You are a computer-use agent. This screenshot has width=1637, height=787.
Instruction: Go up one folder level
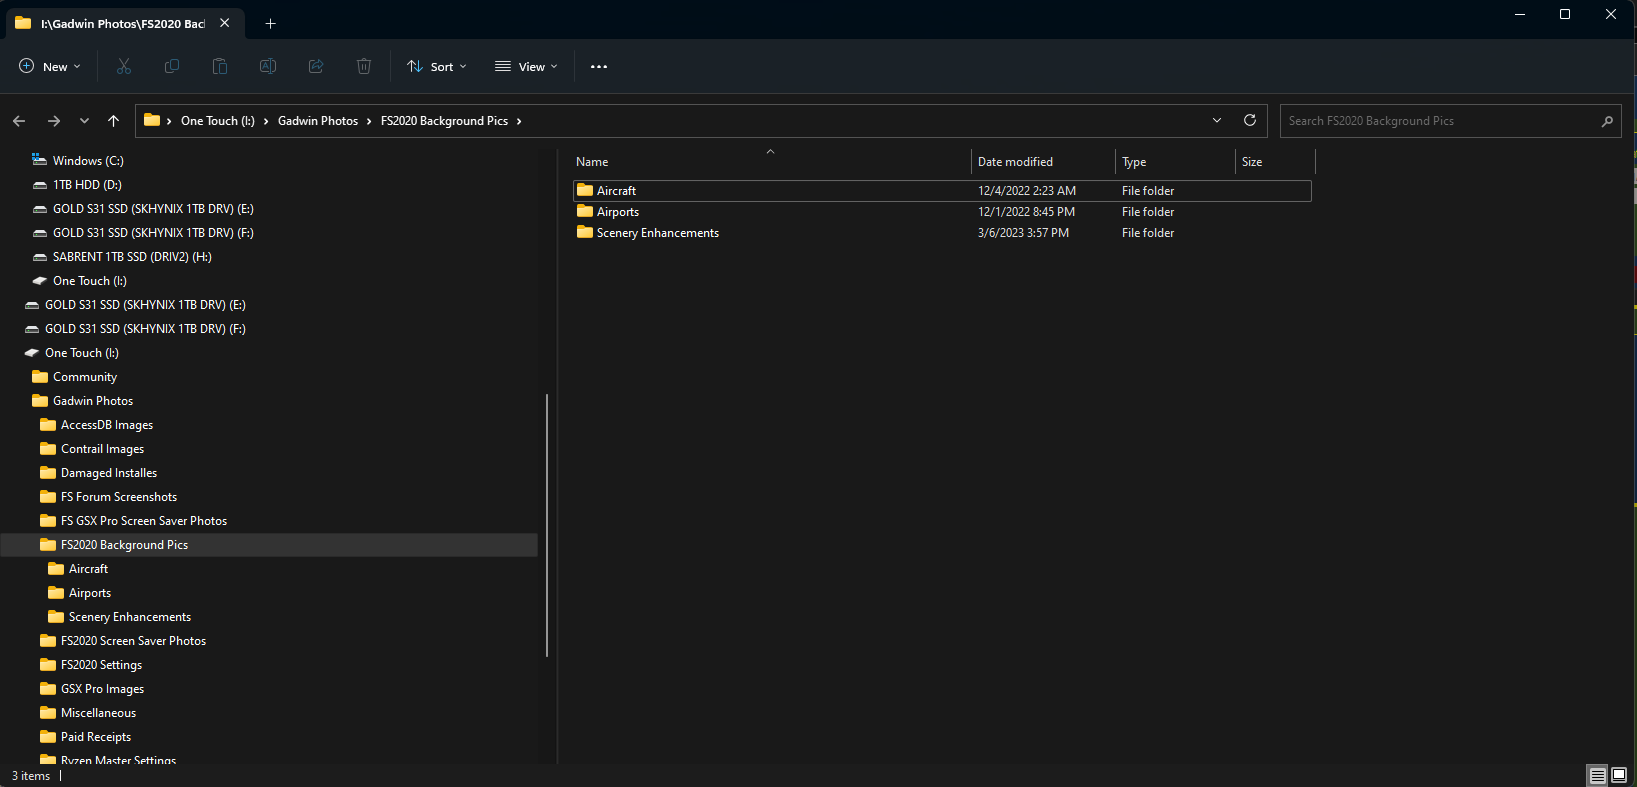point(114,121)
